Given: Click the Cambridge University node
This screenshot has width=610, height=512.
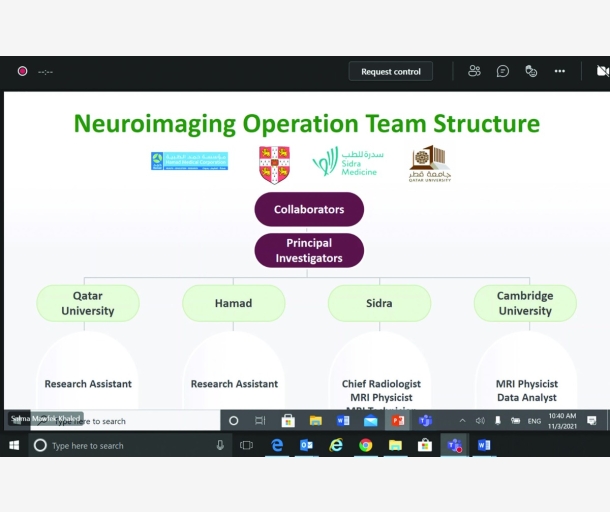Looking at the screenshot, I should pos(525,303).
